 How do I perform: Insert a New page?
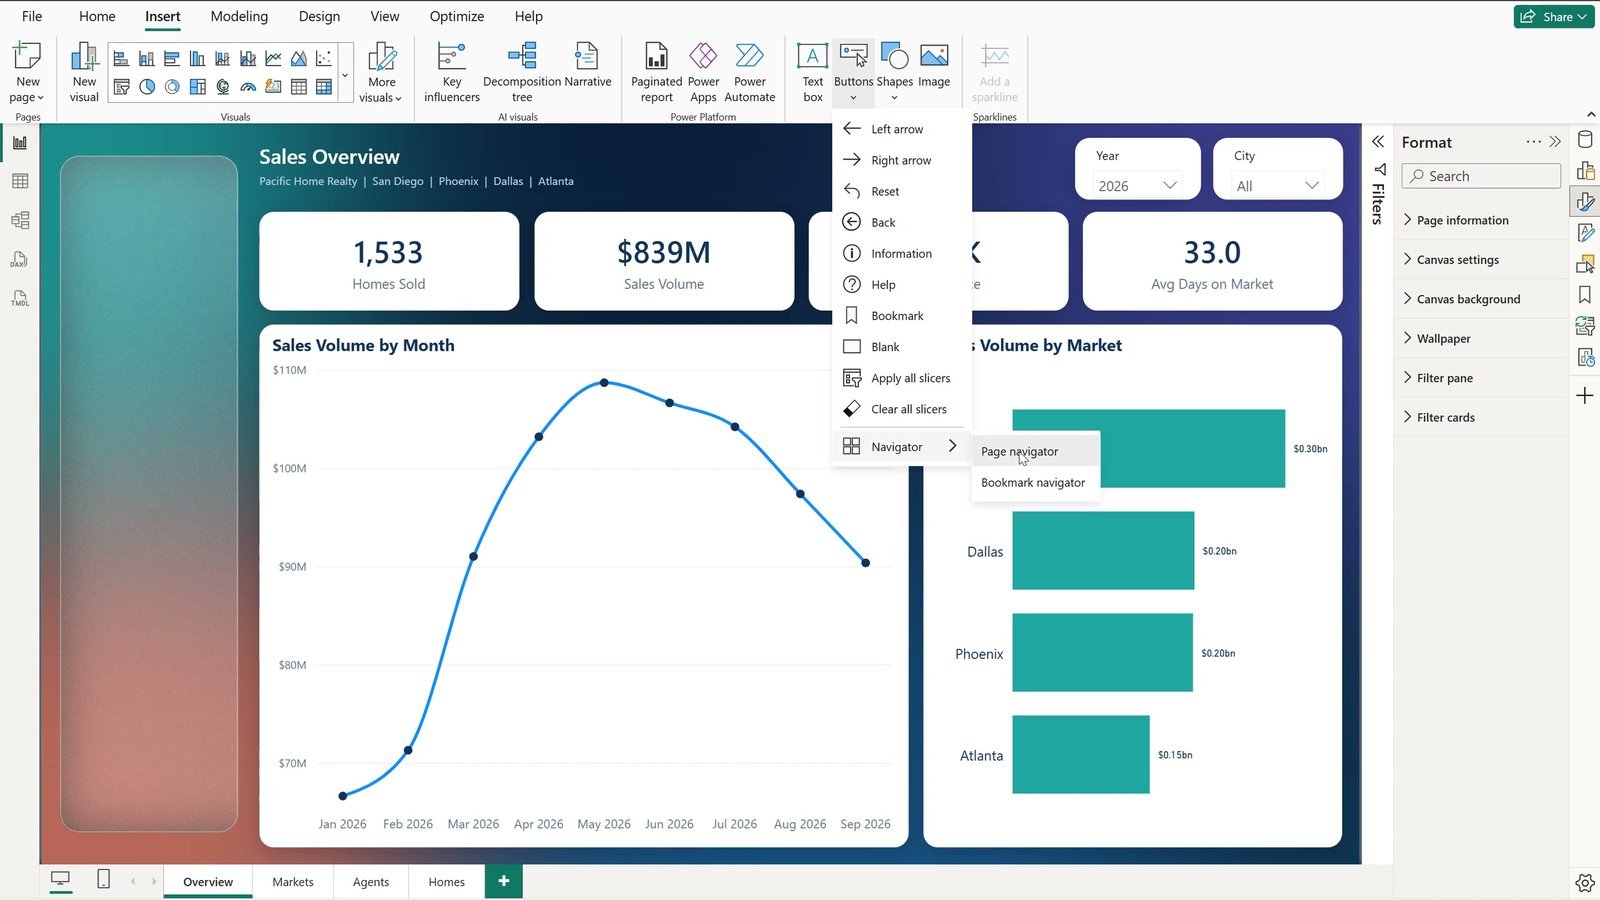[28, 71]
